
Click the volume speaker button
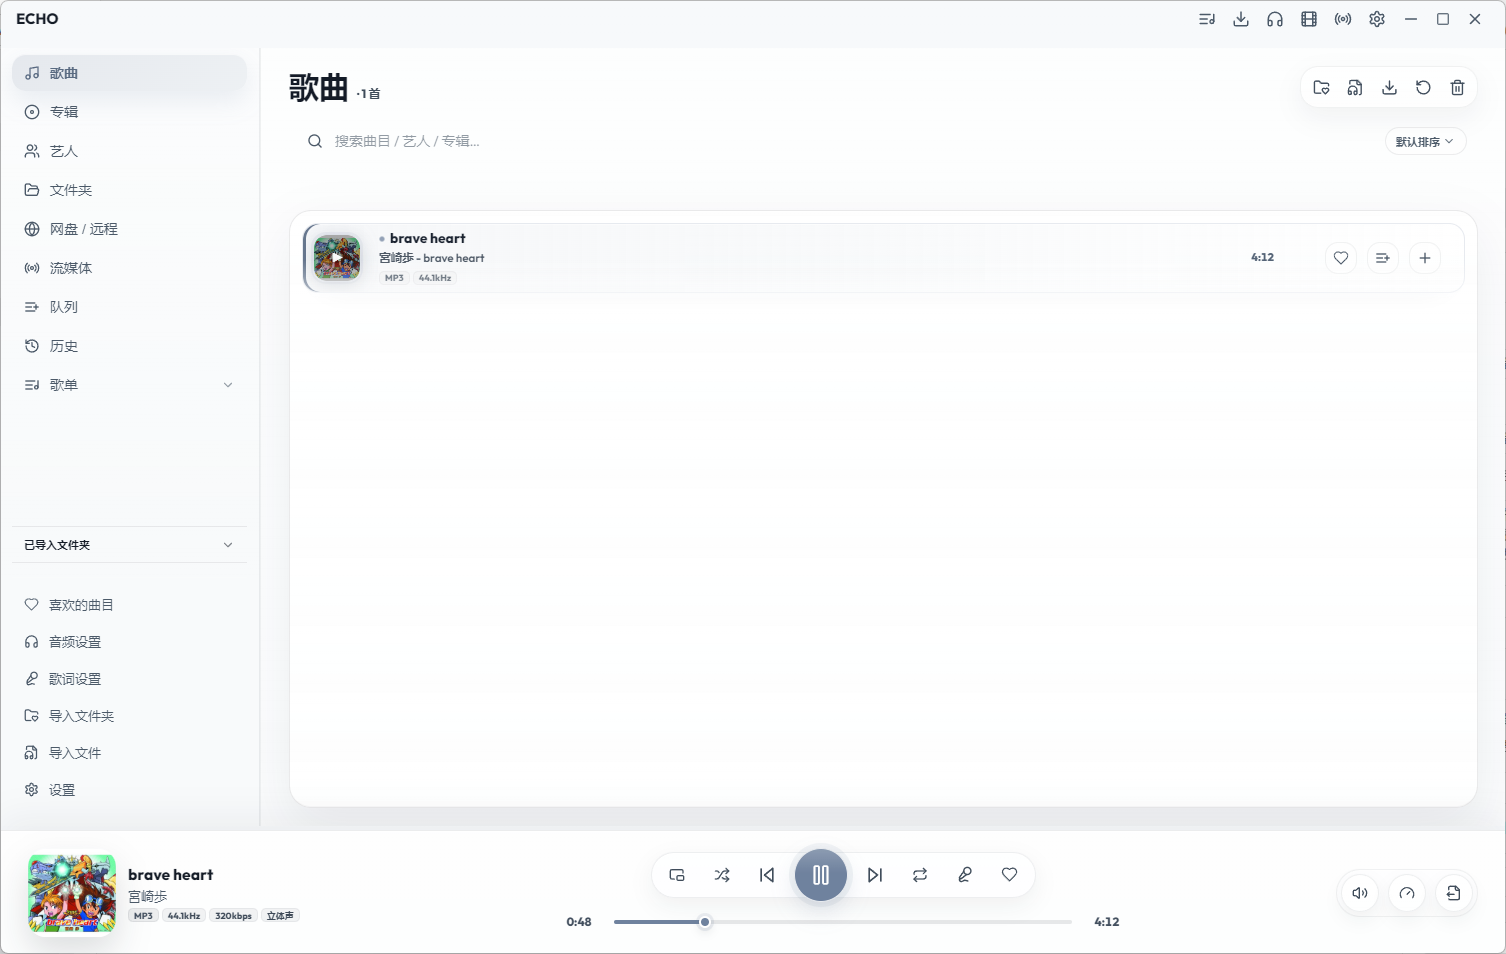1360,893
